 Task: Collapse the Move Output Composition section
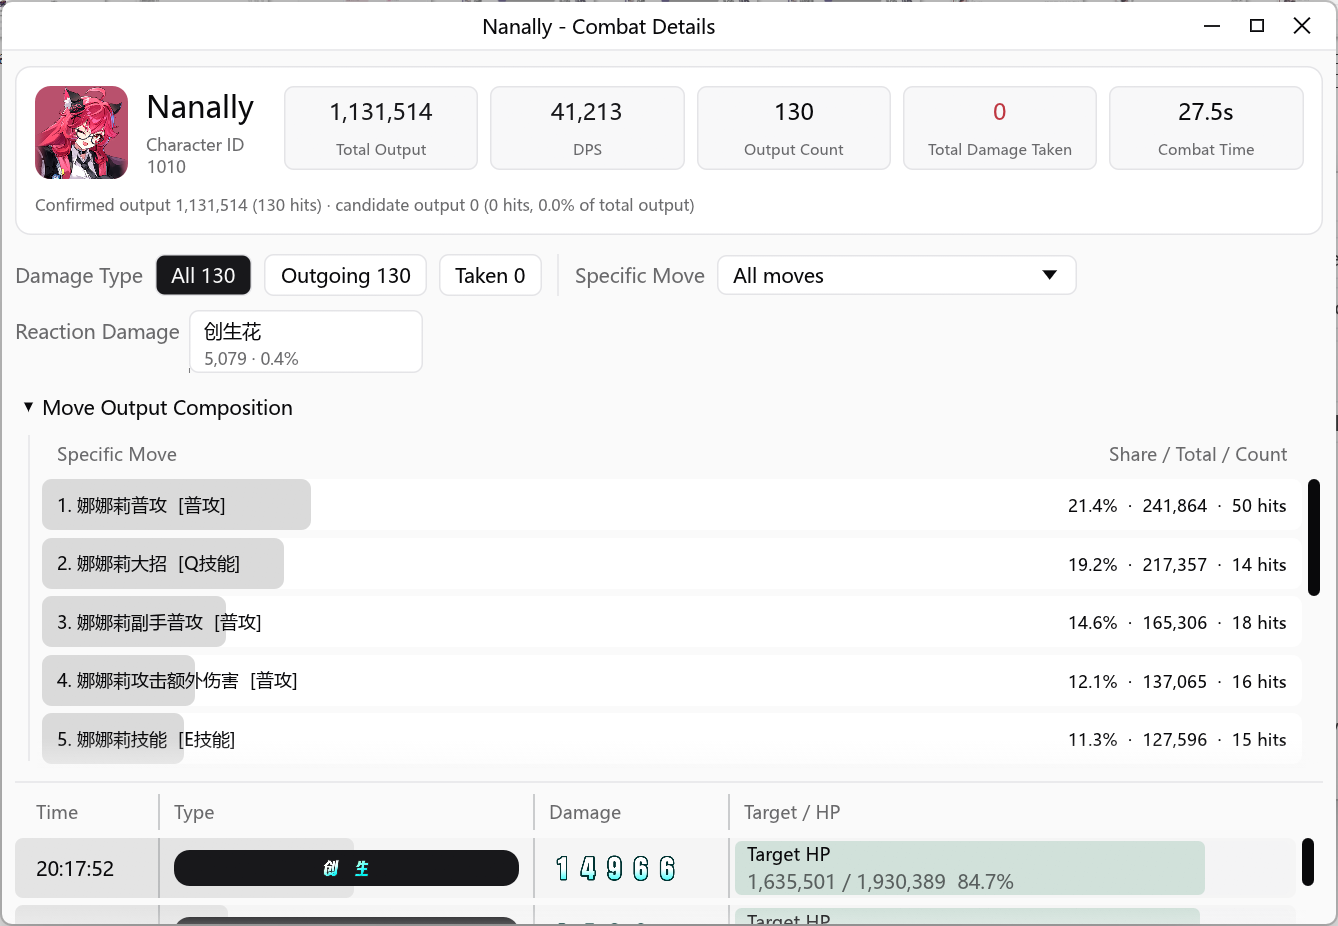coord(28,407)
